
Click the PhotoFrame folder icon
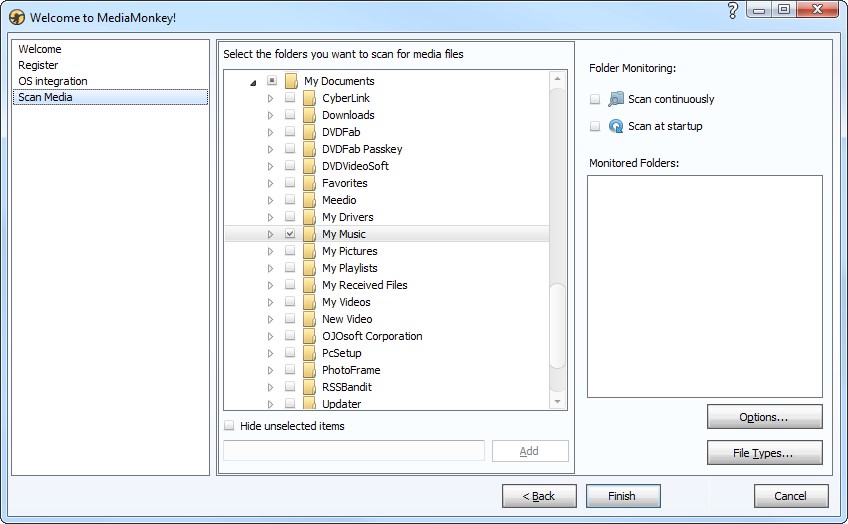click(x=309, y=370)
